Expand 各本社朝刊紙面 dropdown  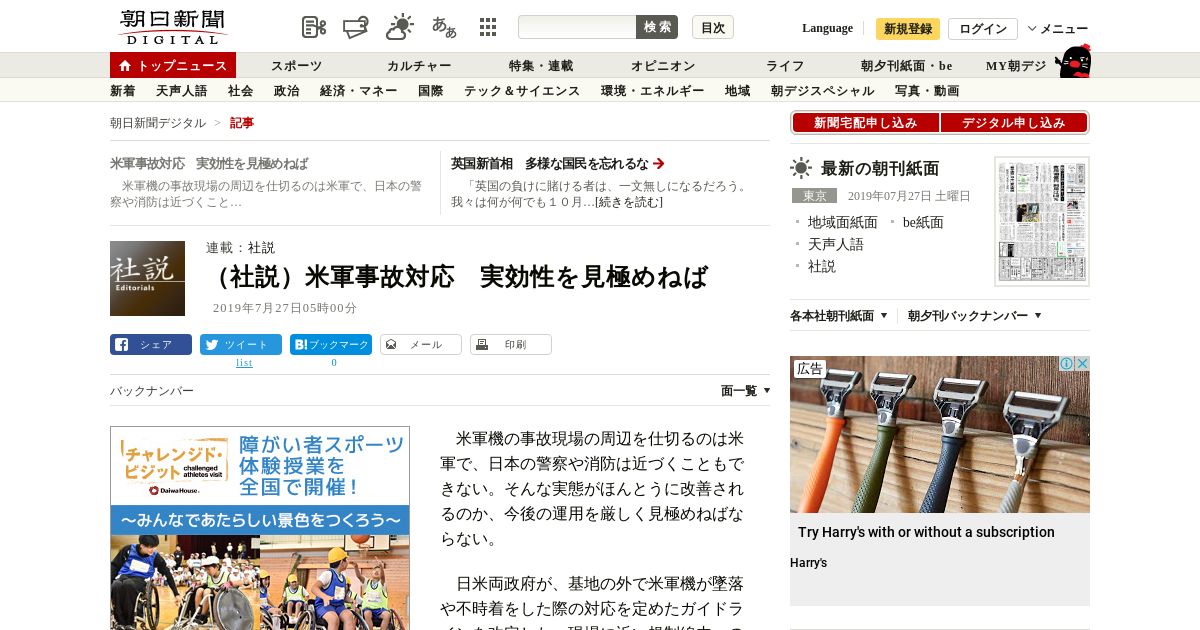click(839, 316)
